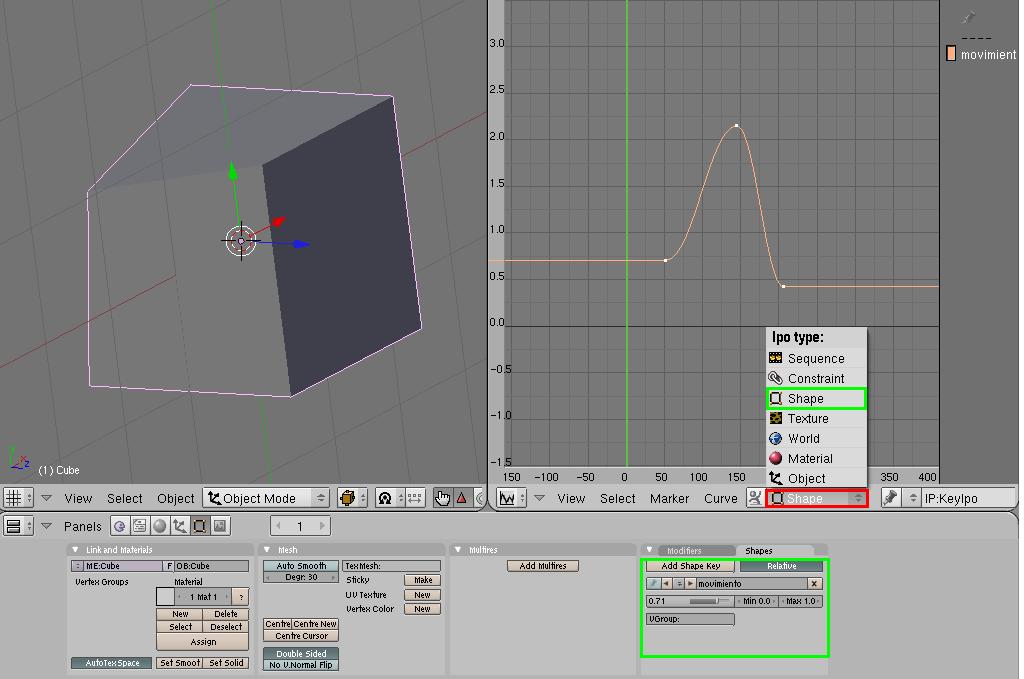The image size is (1024, 679).
Task: Open the Shape Ipo type dropdown
Action: pos(816,498)
